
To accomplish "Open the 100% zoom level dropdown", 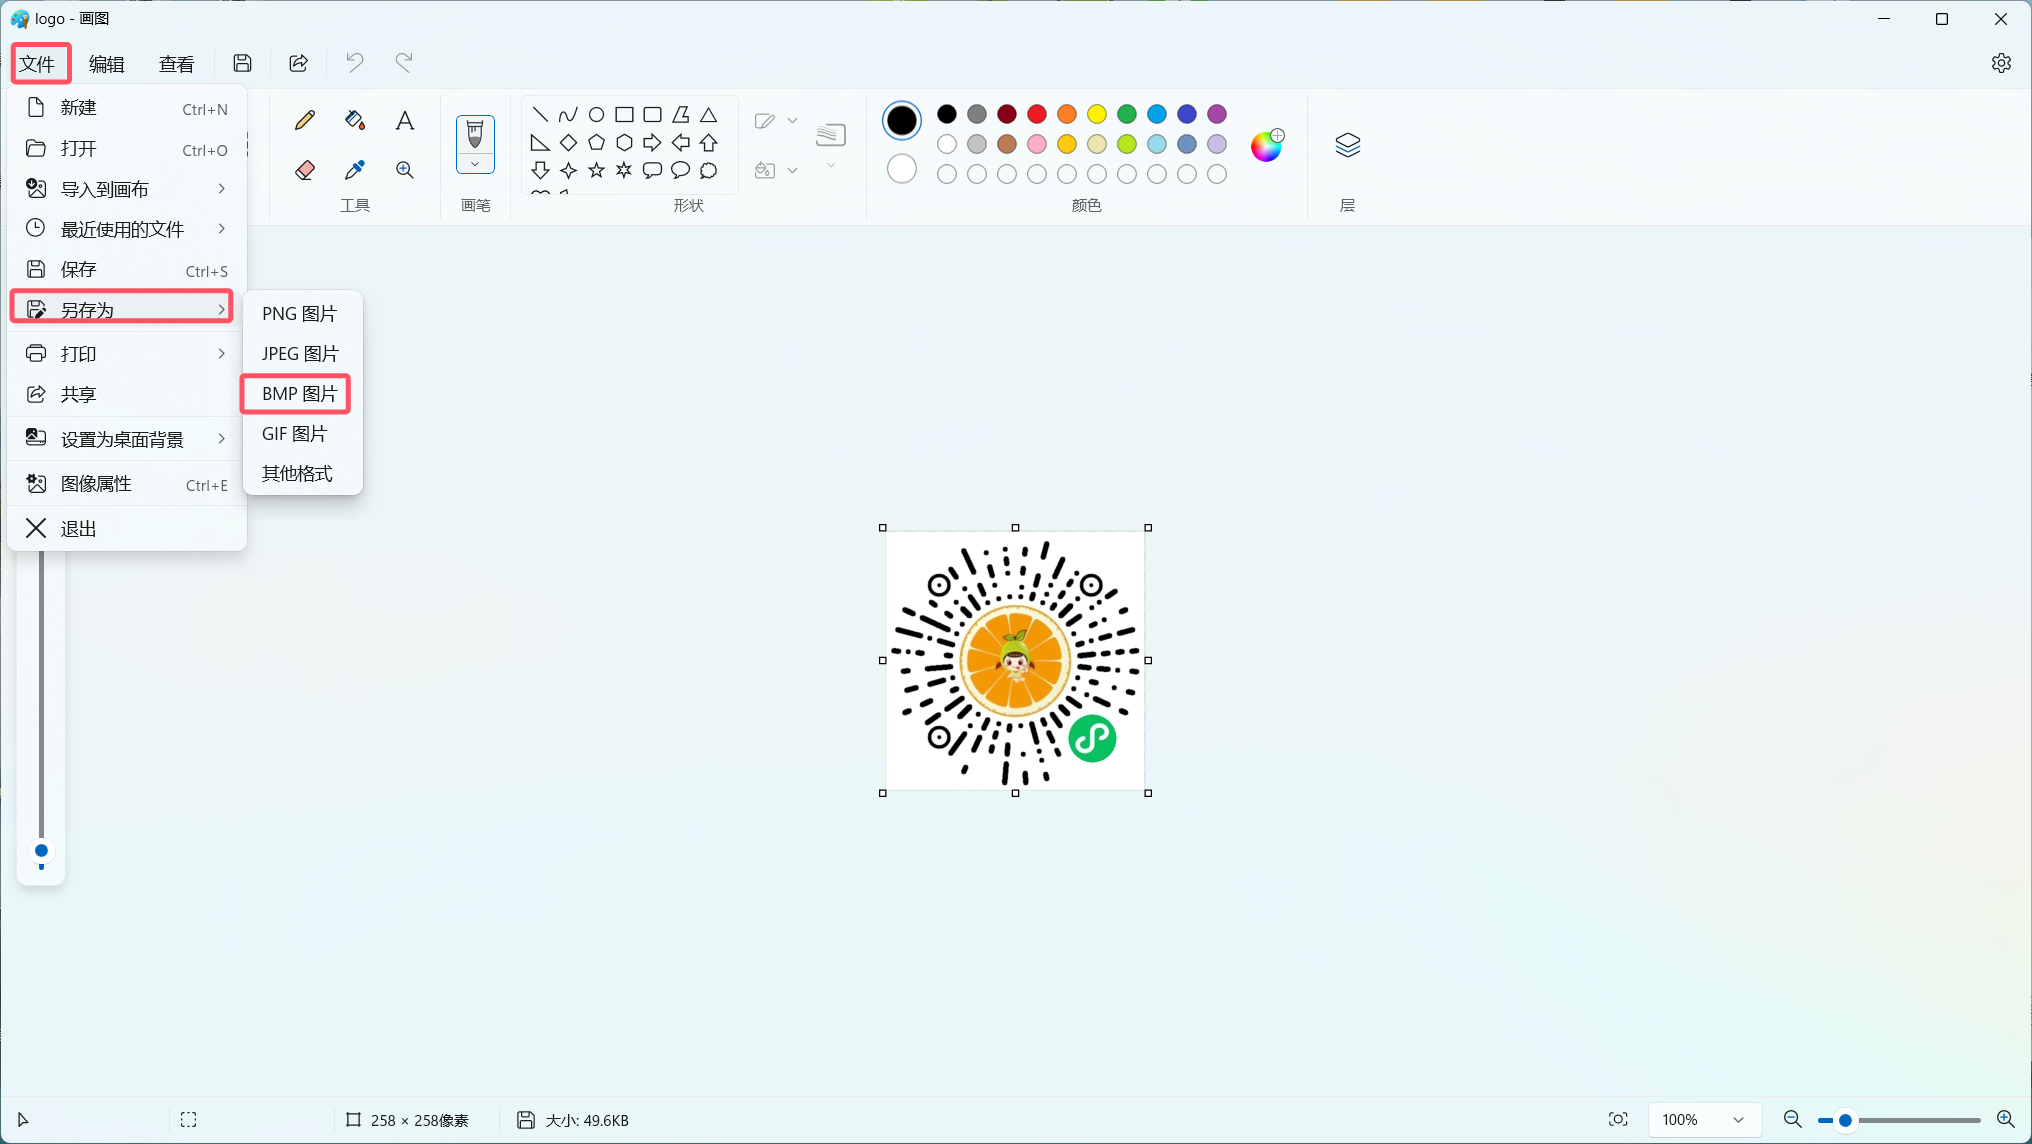I will point(1705,1120).
